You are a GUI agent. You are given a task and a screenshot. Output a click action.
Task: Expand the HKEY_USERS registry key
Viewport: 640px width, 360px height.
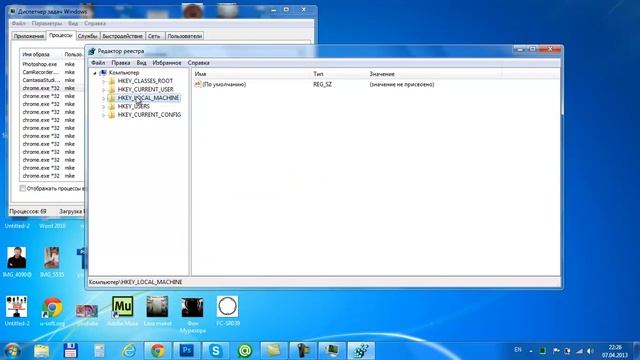(x=103, y=107)
